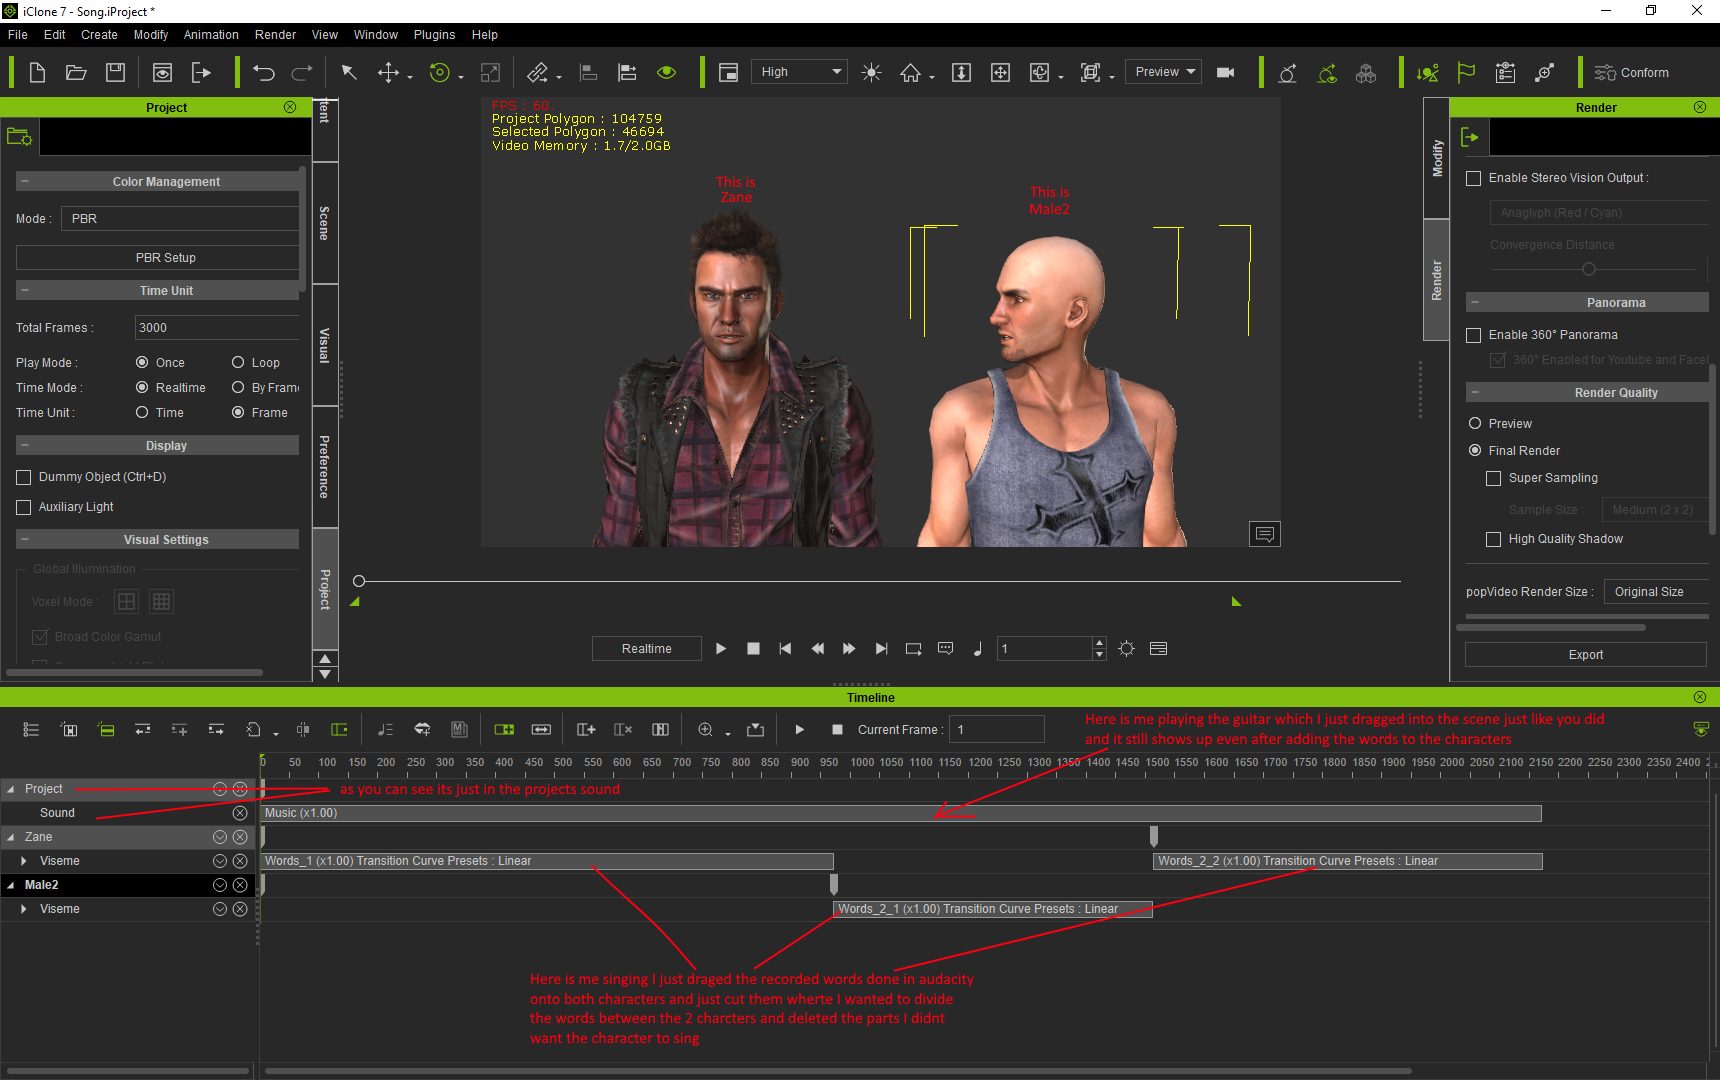Click the New Project icon
The height and width of the screenshot is (1080, 1720).
pos(37,72)
